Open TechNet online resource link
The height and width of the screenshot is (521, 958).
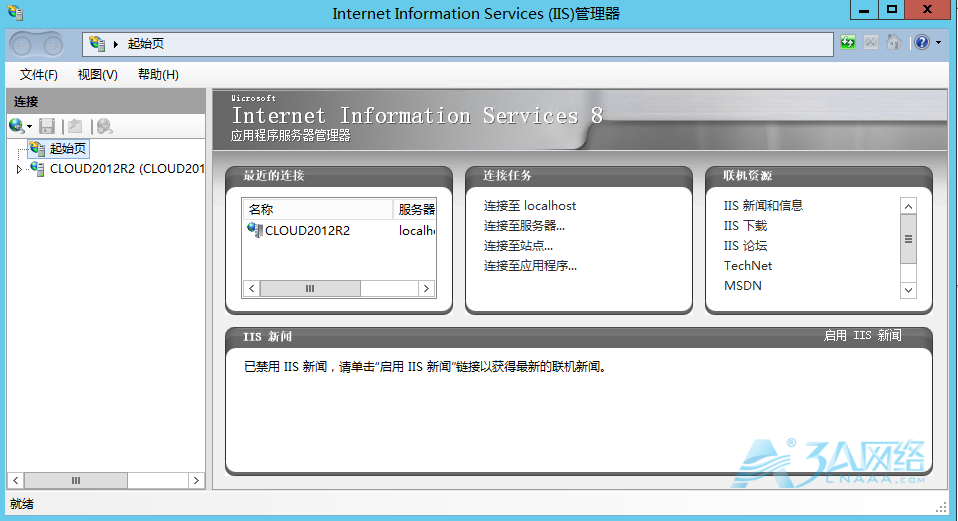click(x=748, y=266)
